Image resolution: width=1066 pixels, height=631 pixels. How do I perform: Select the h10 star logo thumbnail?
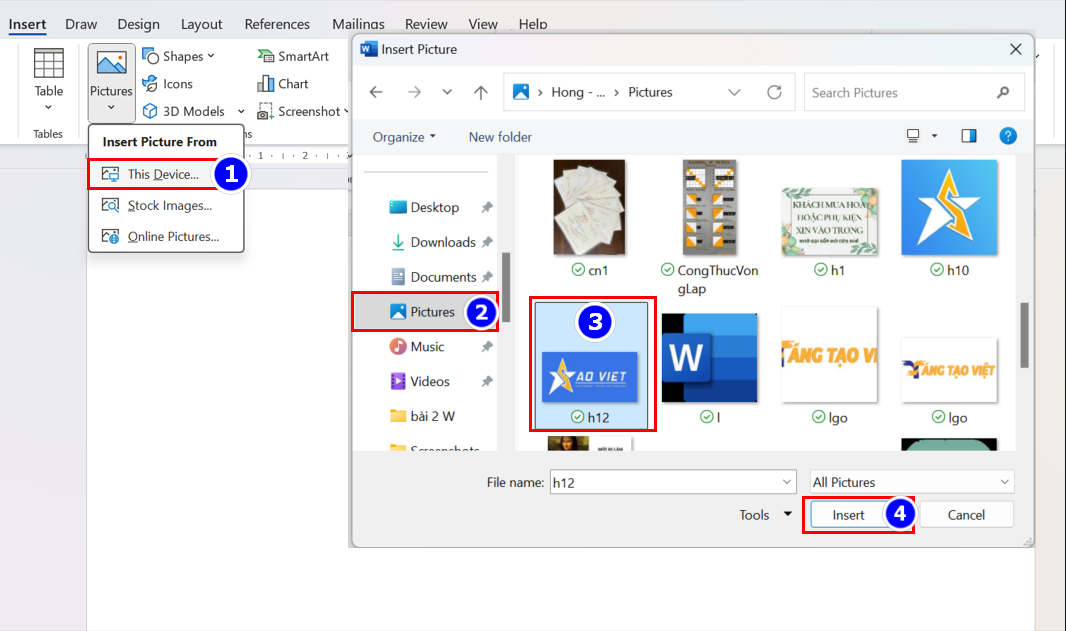coord(948,208)
